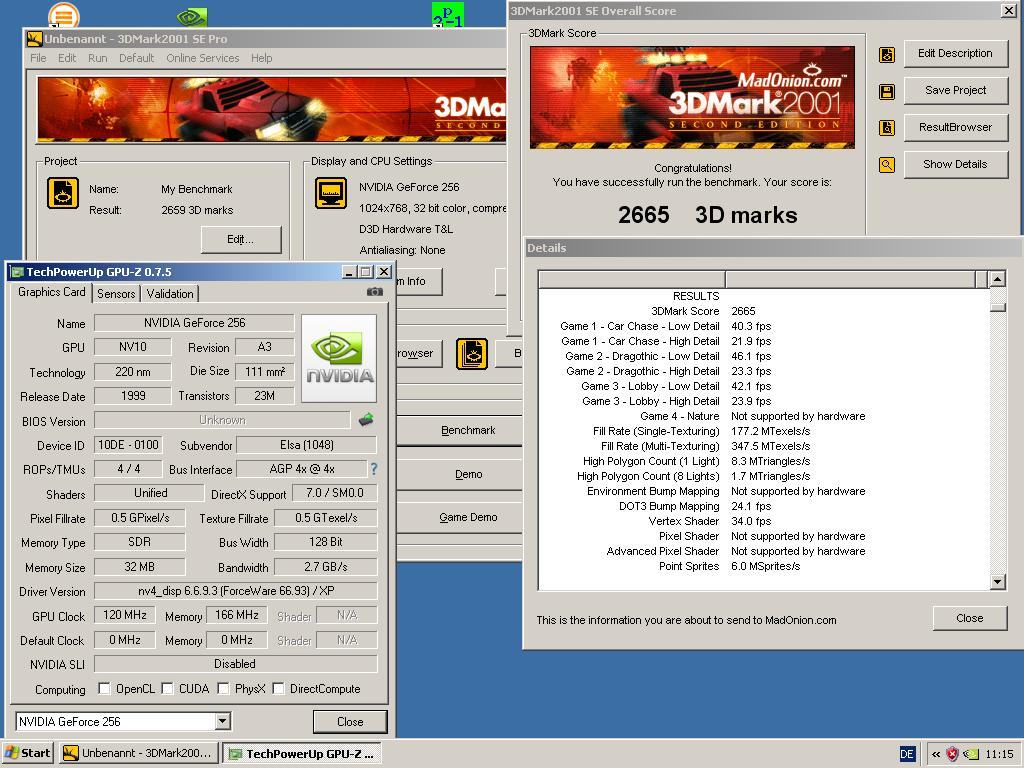Click the Show Details magnifier icon
1024x768 pixels.
887,165
